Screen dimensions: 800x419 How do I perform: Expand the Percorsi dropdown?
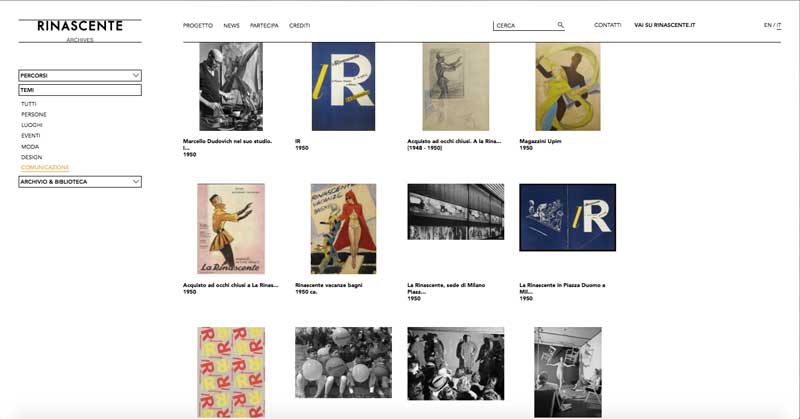click(80, 76)
